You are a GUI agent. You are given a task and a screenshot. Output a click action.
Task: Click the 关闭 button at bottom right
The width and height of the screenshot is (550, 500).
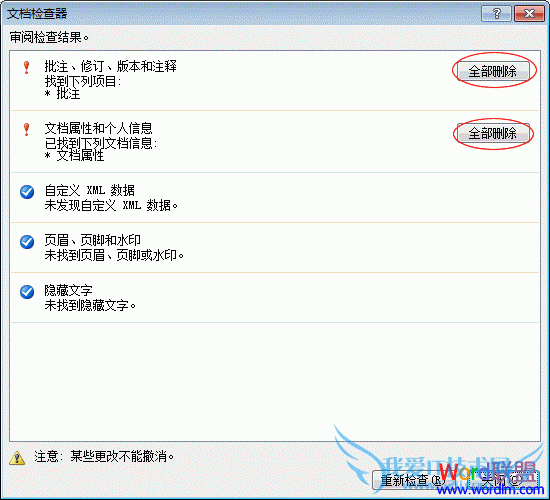pos(503,479)
